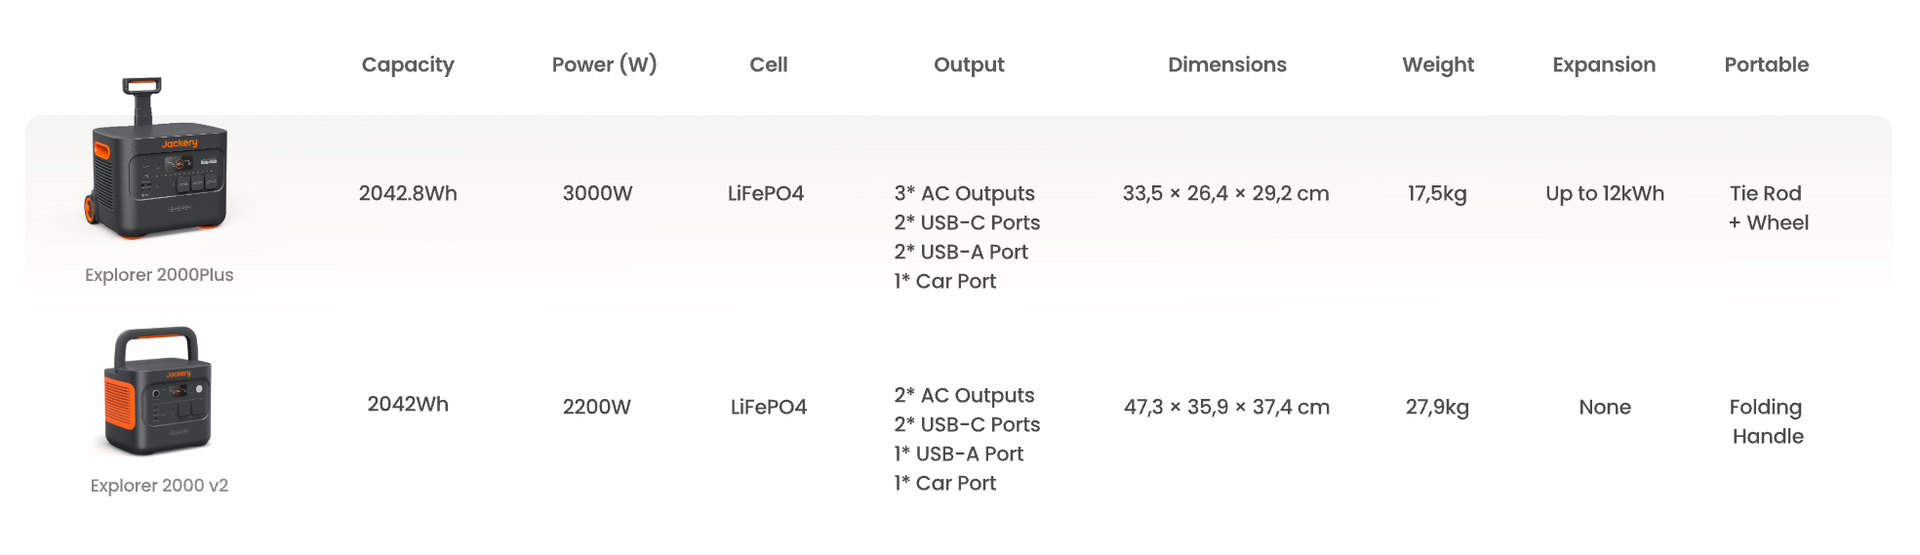Click the Up to 12kWh expansion value
Viewport: 1920px width, 555px height.
[x=1605, y=194]
